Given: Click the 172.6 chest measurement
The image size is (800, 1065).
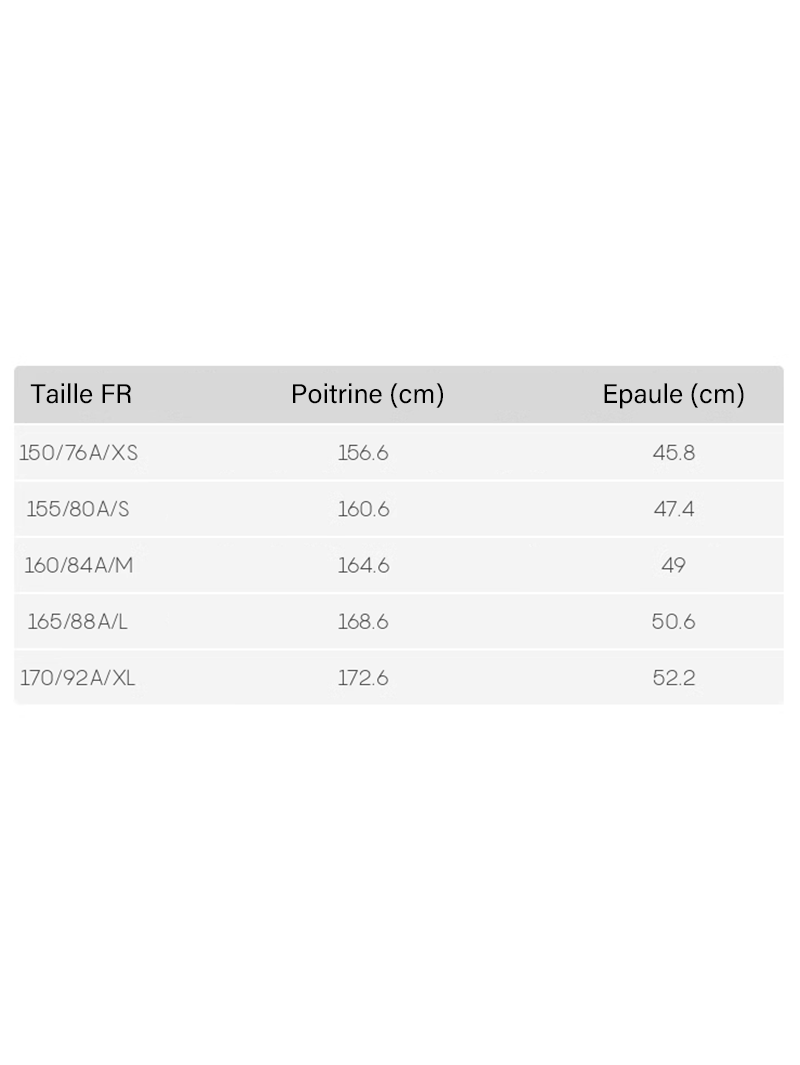Looking at the screenshot, I should point(363,678).
